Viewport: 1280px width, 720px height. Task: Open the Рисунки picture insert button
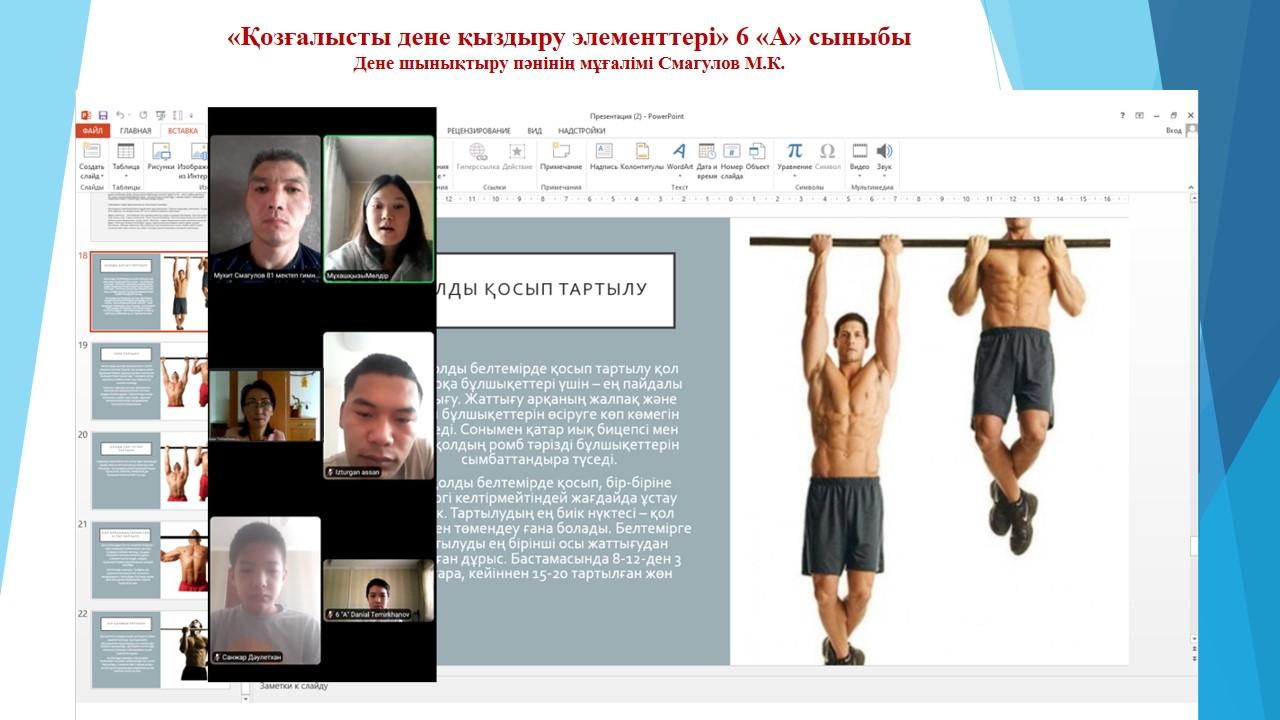point(160,152)
